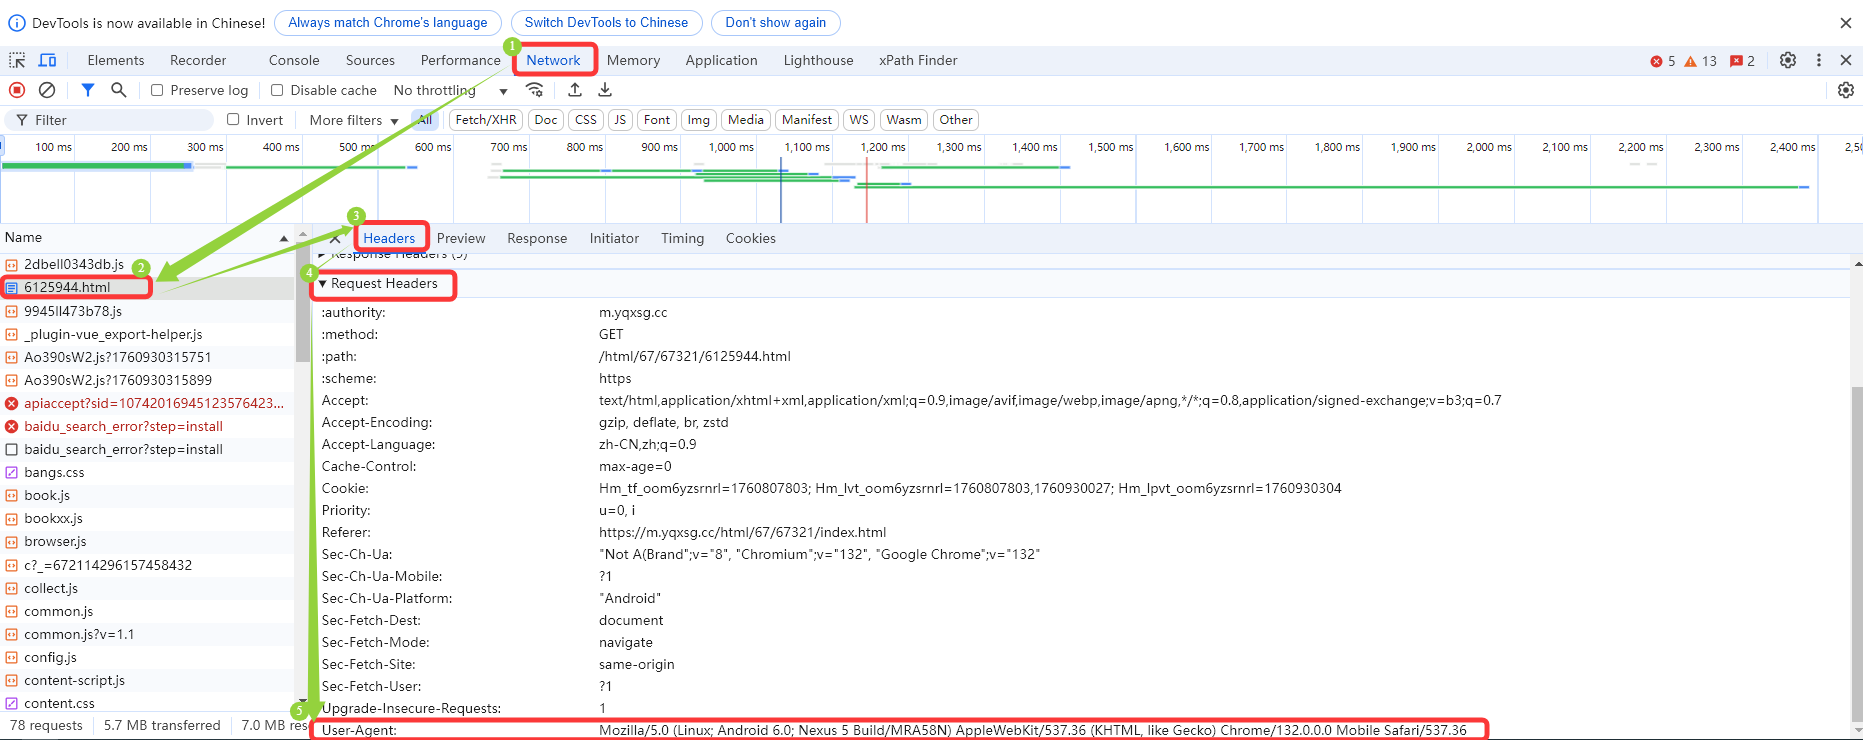Image resolution: width=1863 pixels, height=740 pixels.
Task: Show the Timing detail tab
Action: click(x=682, y=238)
